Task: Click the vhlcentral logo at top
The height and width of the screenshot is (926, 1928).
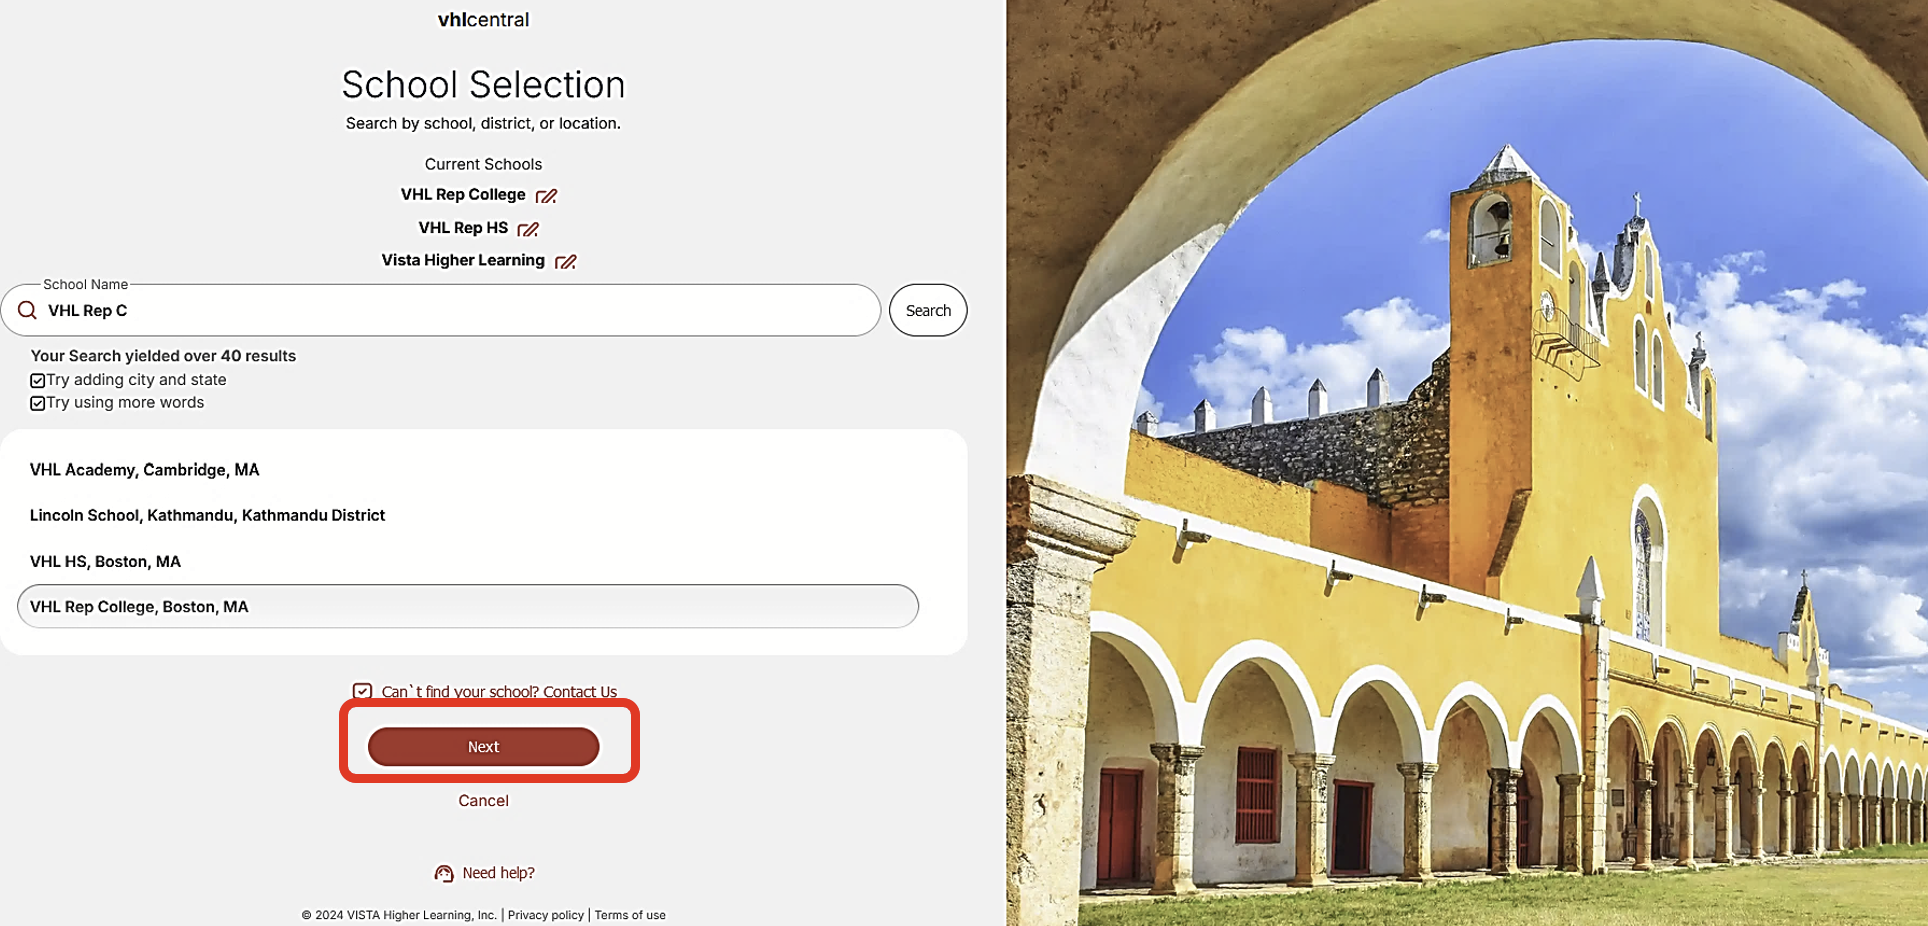Action: [x=483, y=19]
